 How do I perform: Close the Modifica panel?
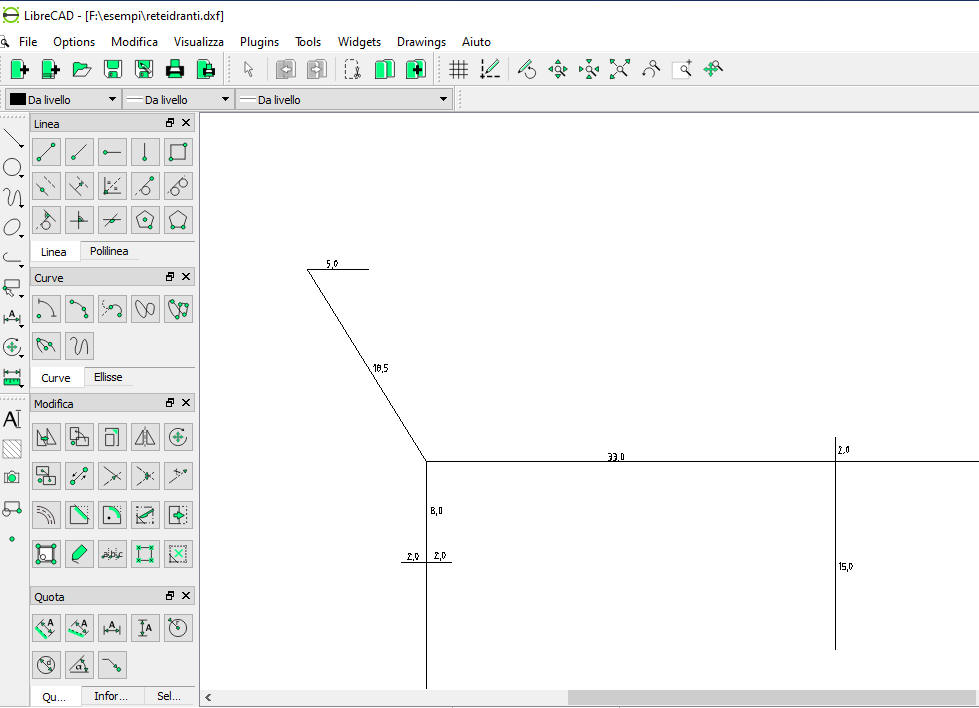click(186, 403)
